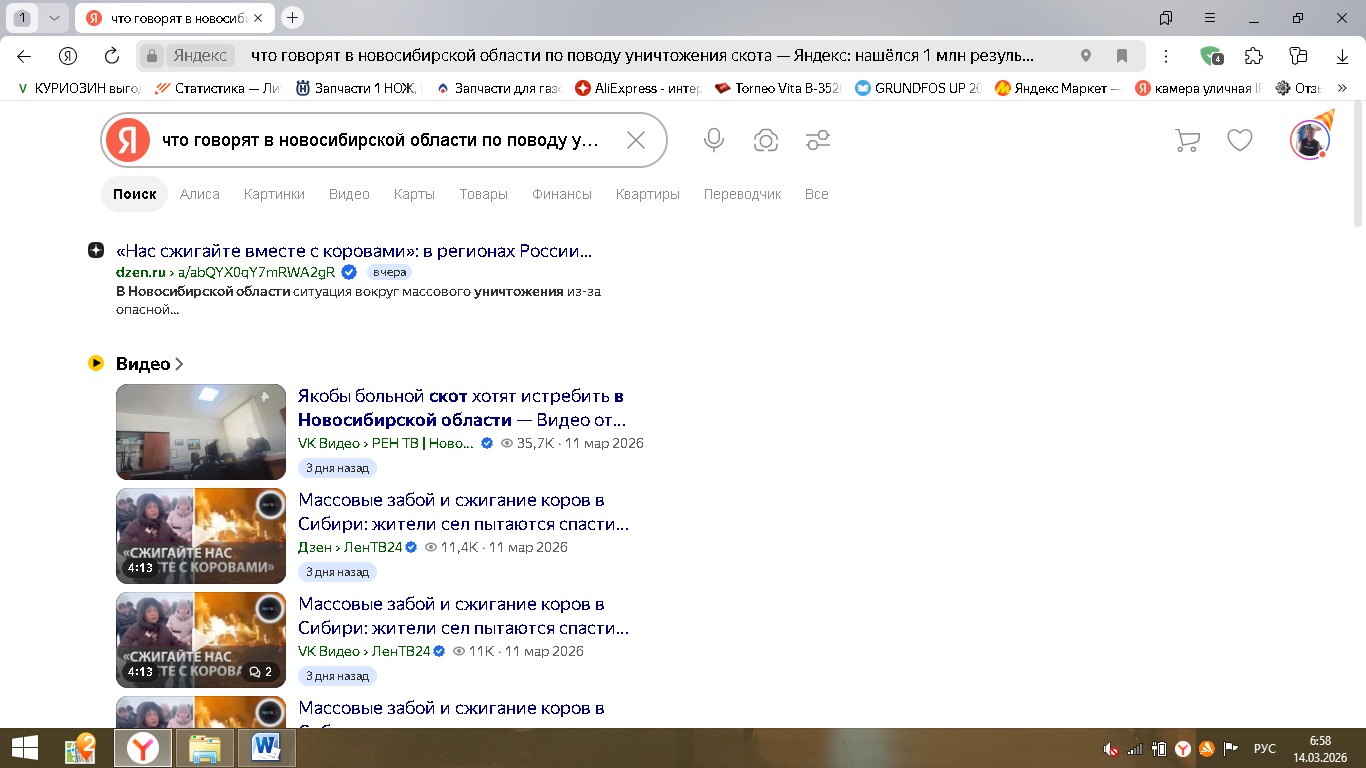Open the browser hamburger settings menu

pos(1210,17)
